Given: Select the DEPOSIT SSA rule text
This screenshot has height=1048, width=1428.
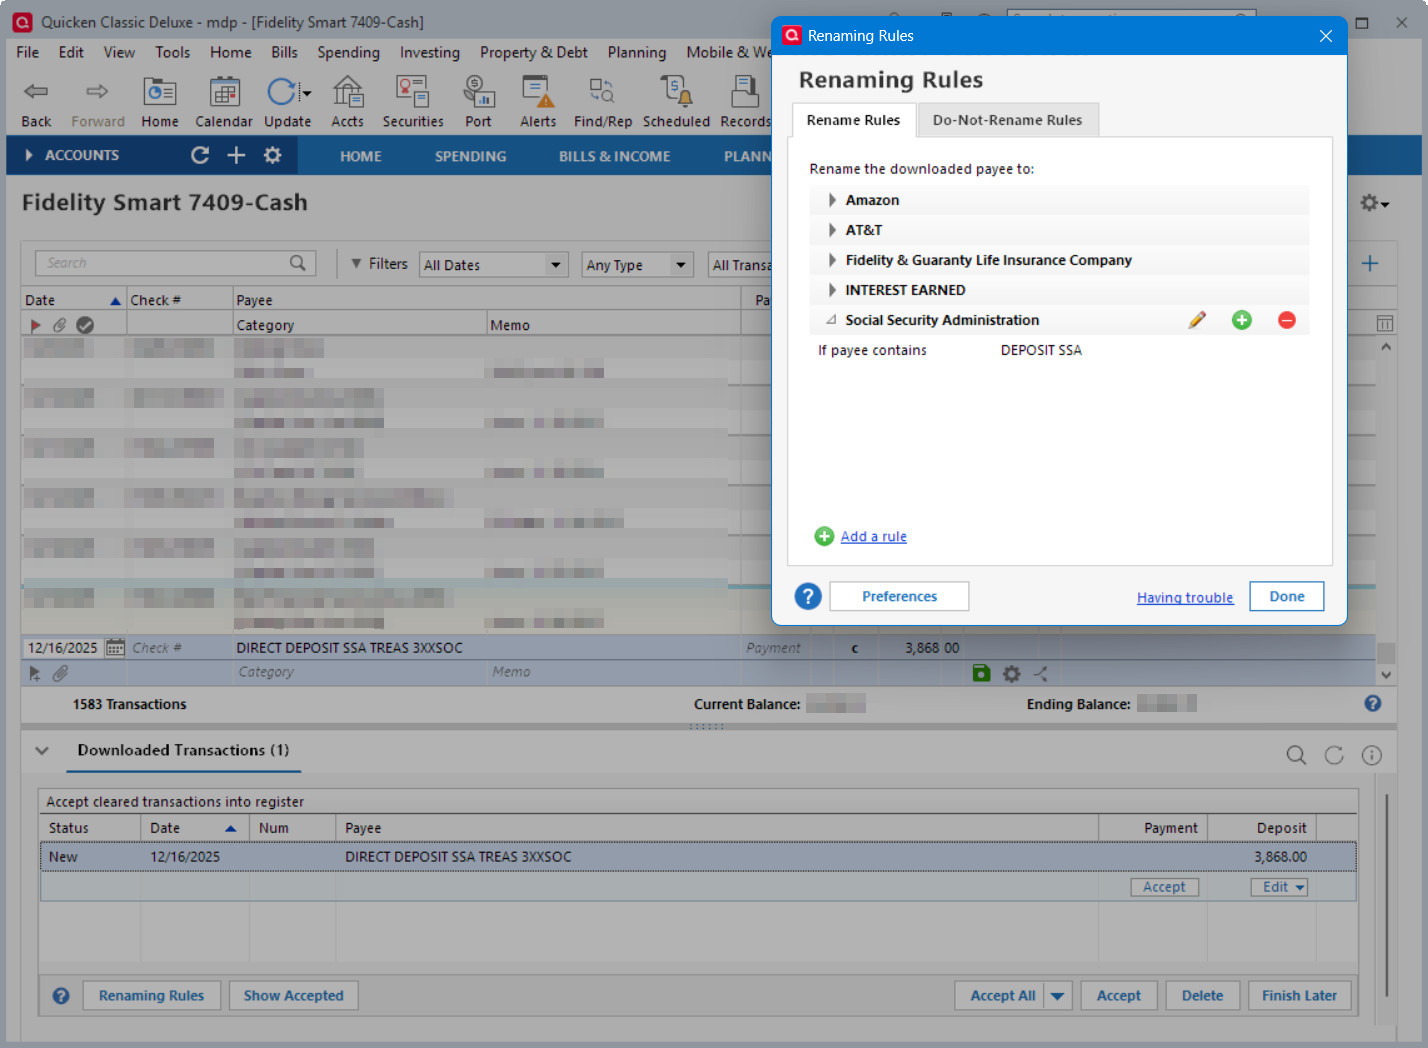Looking at the screenshot, I should [1041, 350].
